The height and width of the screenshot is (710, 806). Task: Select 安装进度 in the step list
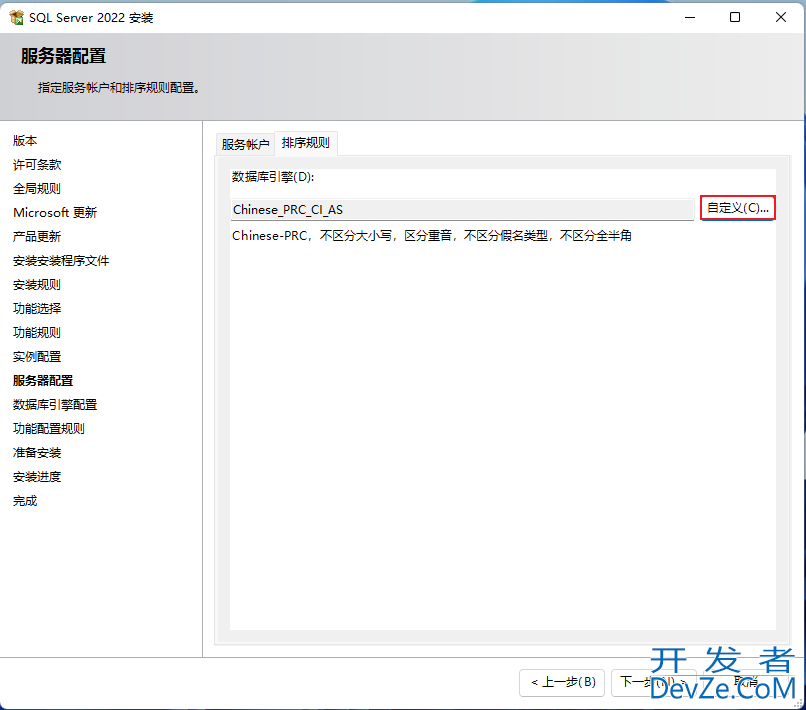tap(37, 477)
